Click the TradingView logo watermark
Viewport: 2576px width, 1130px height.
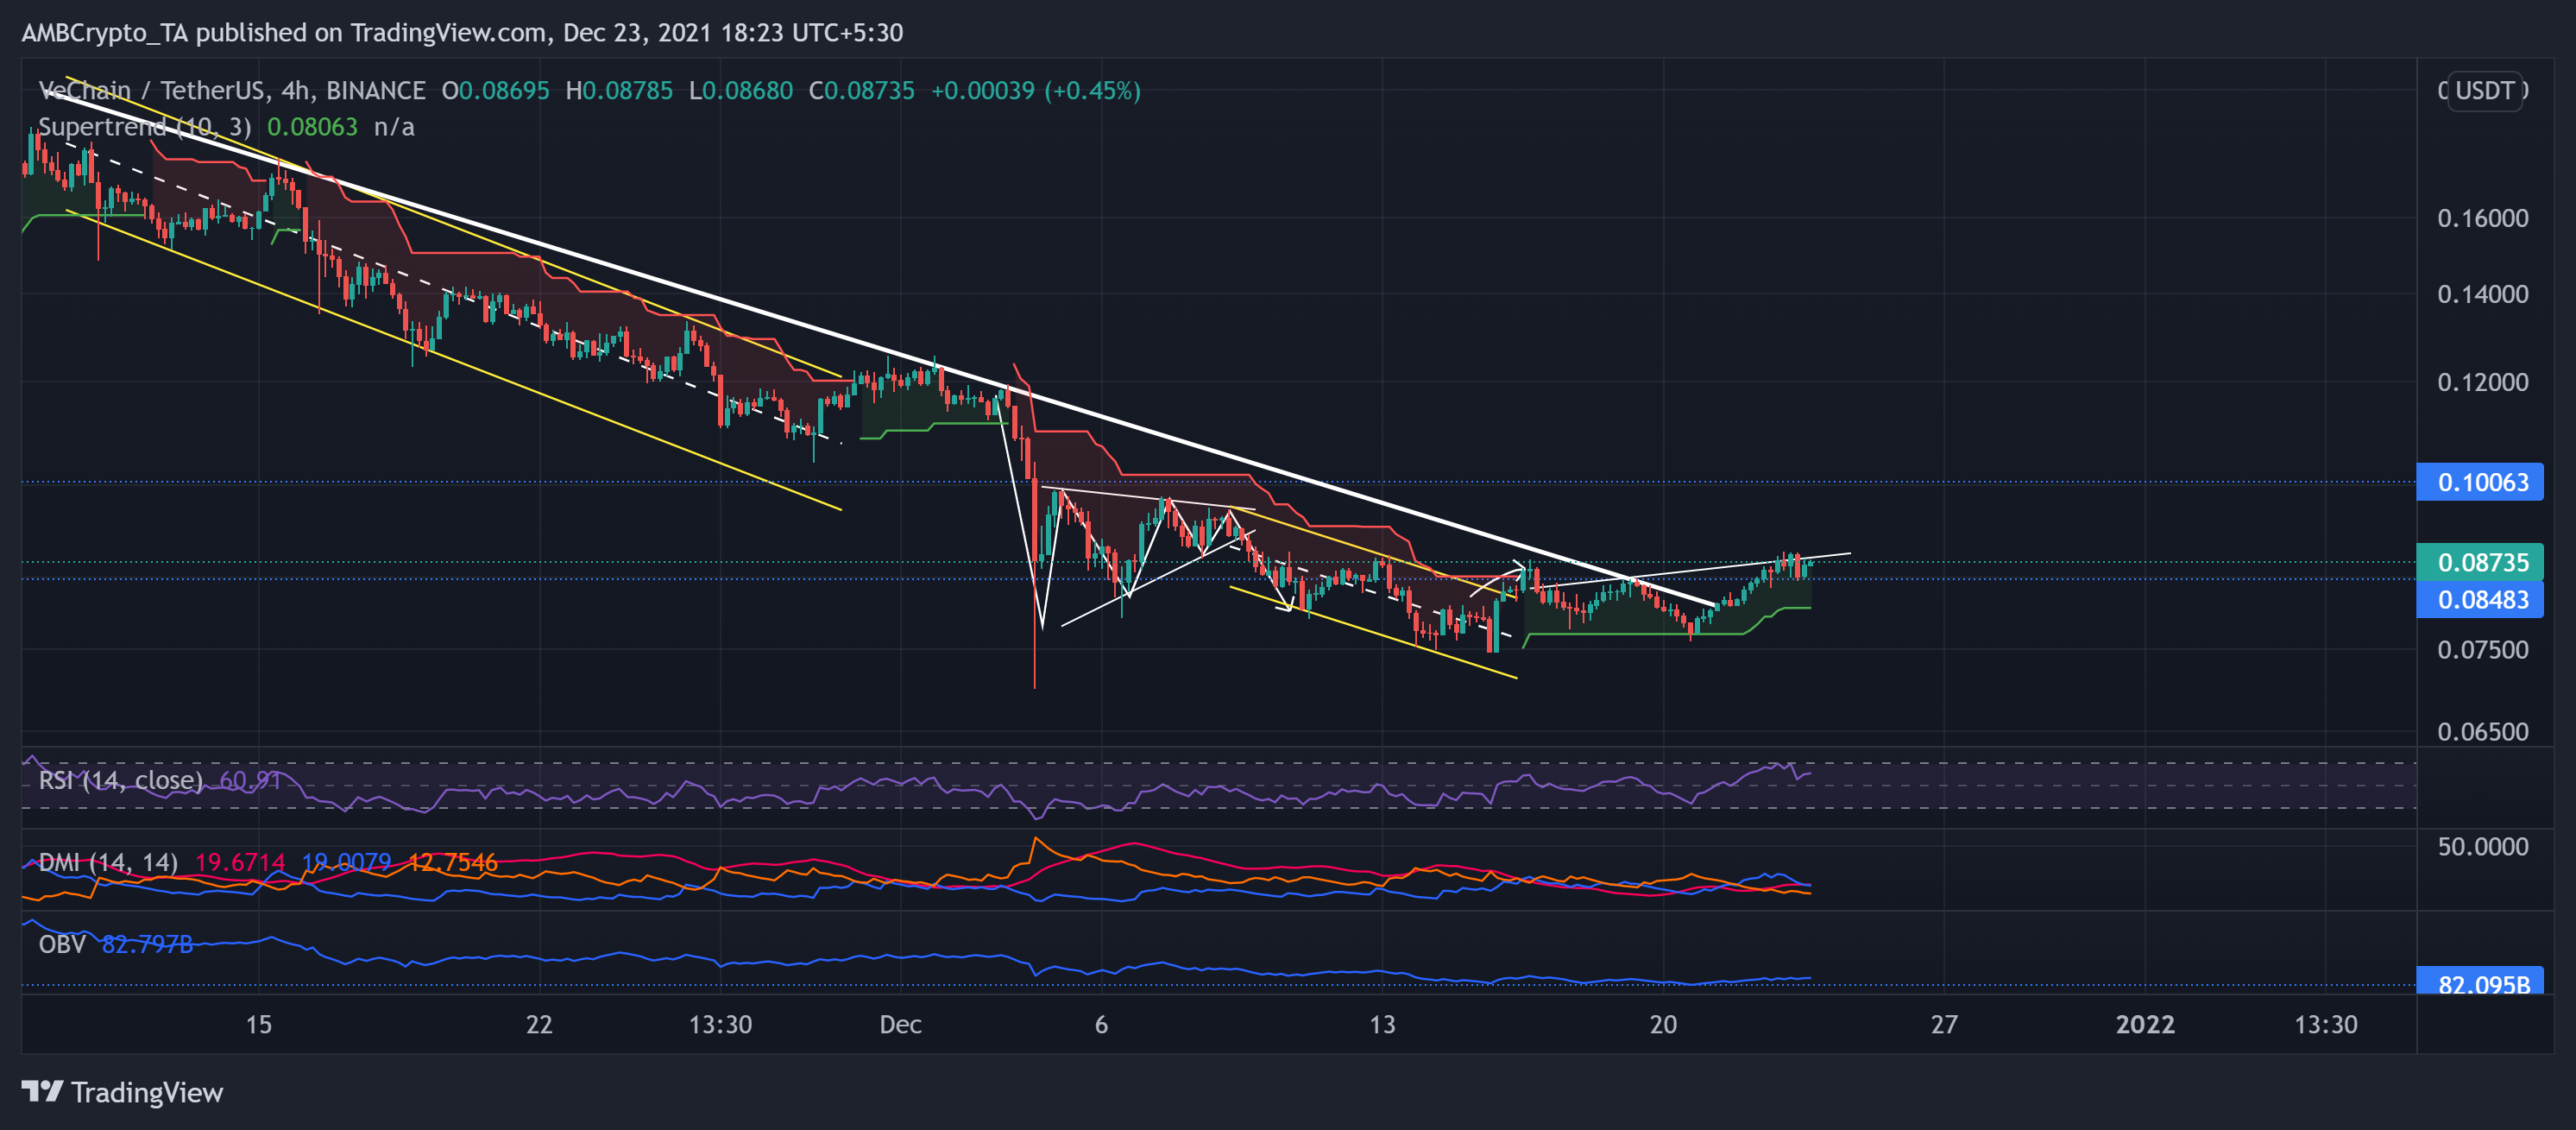(x=125, y=1093)
